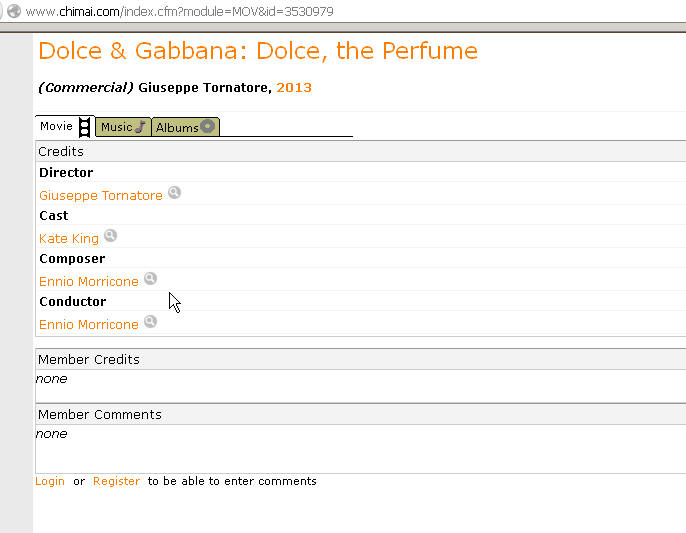The height and width of the screenshot is (533, 686).
Task: Click the globe icon in address bar
Action: coord(14,11)
